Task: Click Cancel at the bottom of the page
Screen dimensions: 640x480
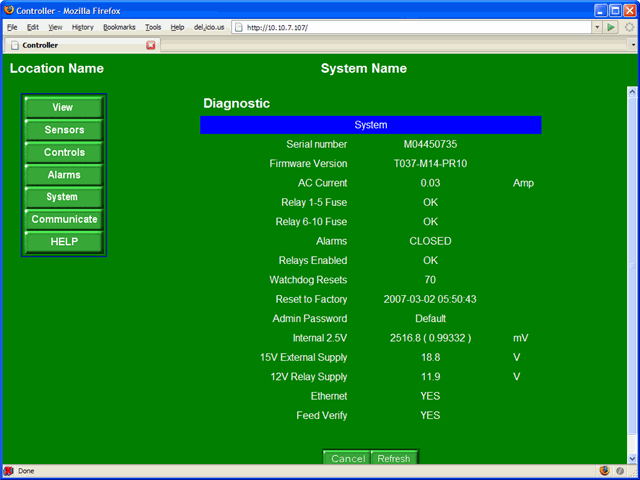Action: click(x=347, y=458)
